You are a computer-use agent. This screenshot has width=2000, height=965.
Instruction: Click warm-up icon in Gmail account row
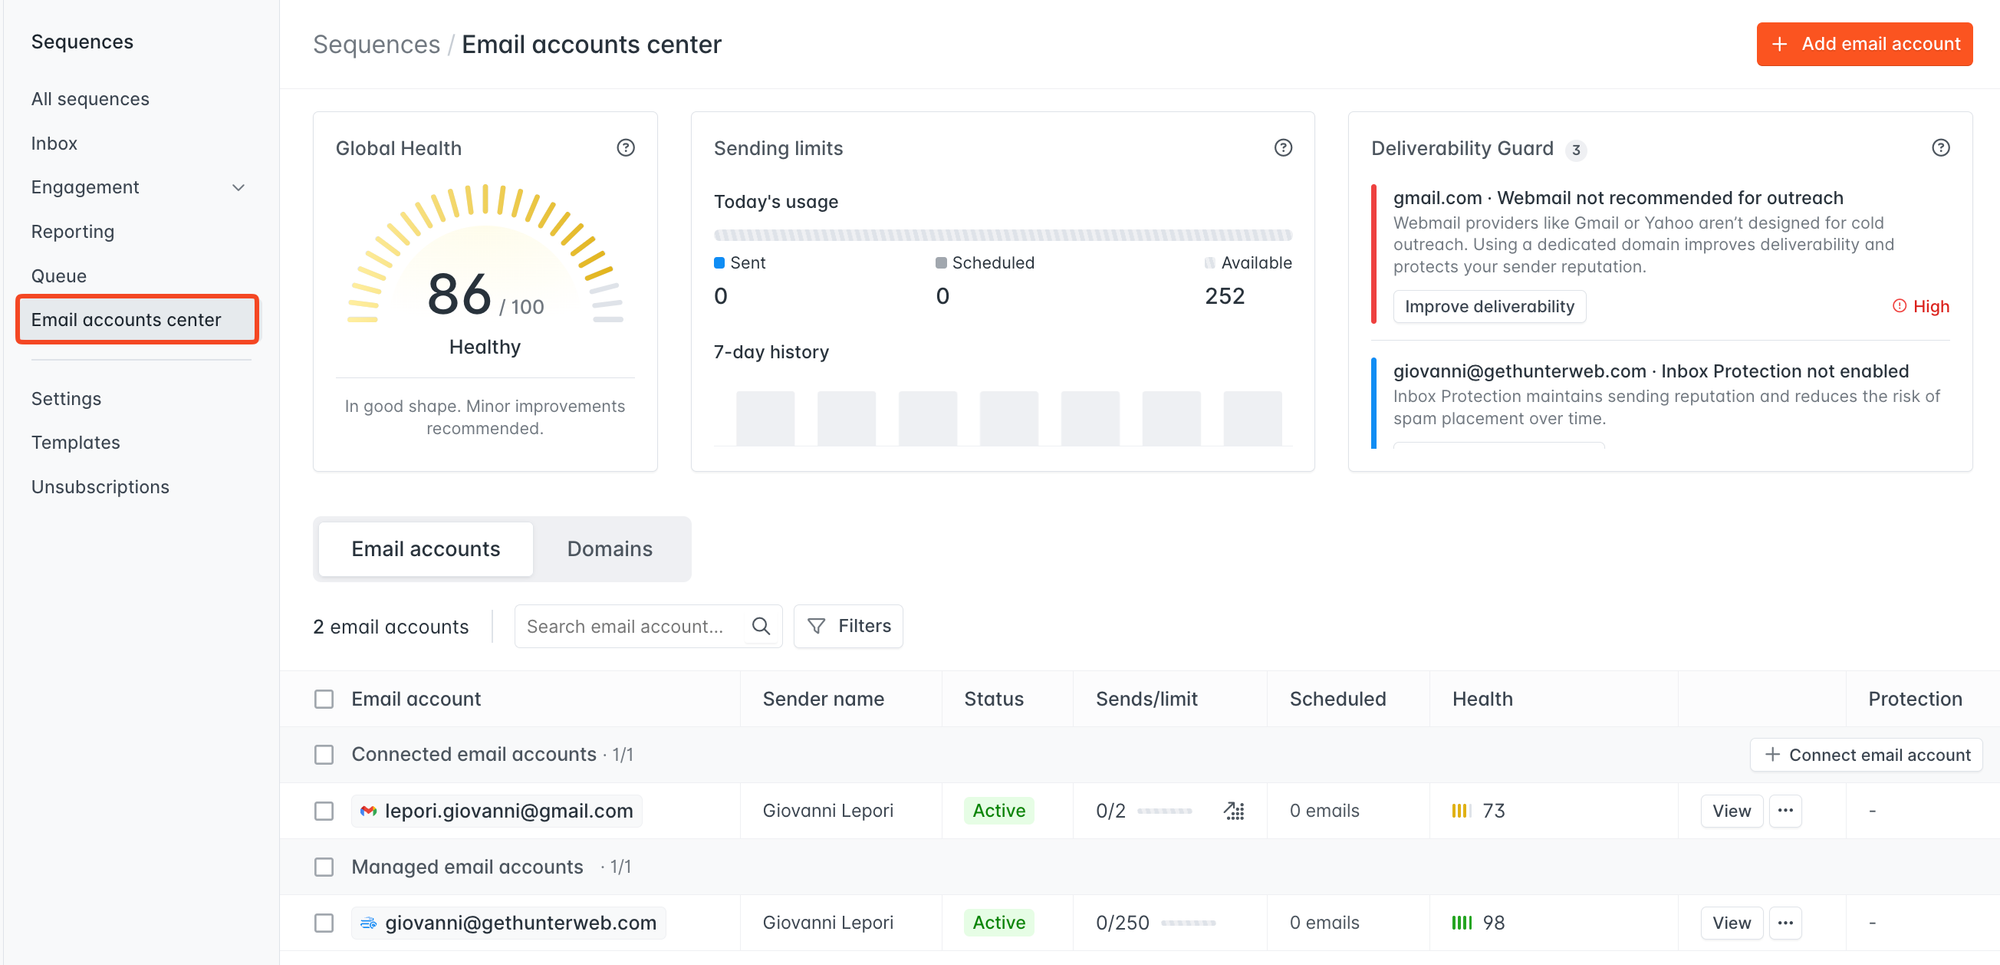[x=1234, y=811]
